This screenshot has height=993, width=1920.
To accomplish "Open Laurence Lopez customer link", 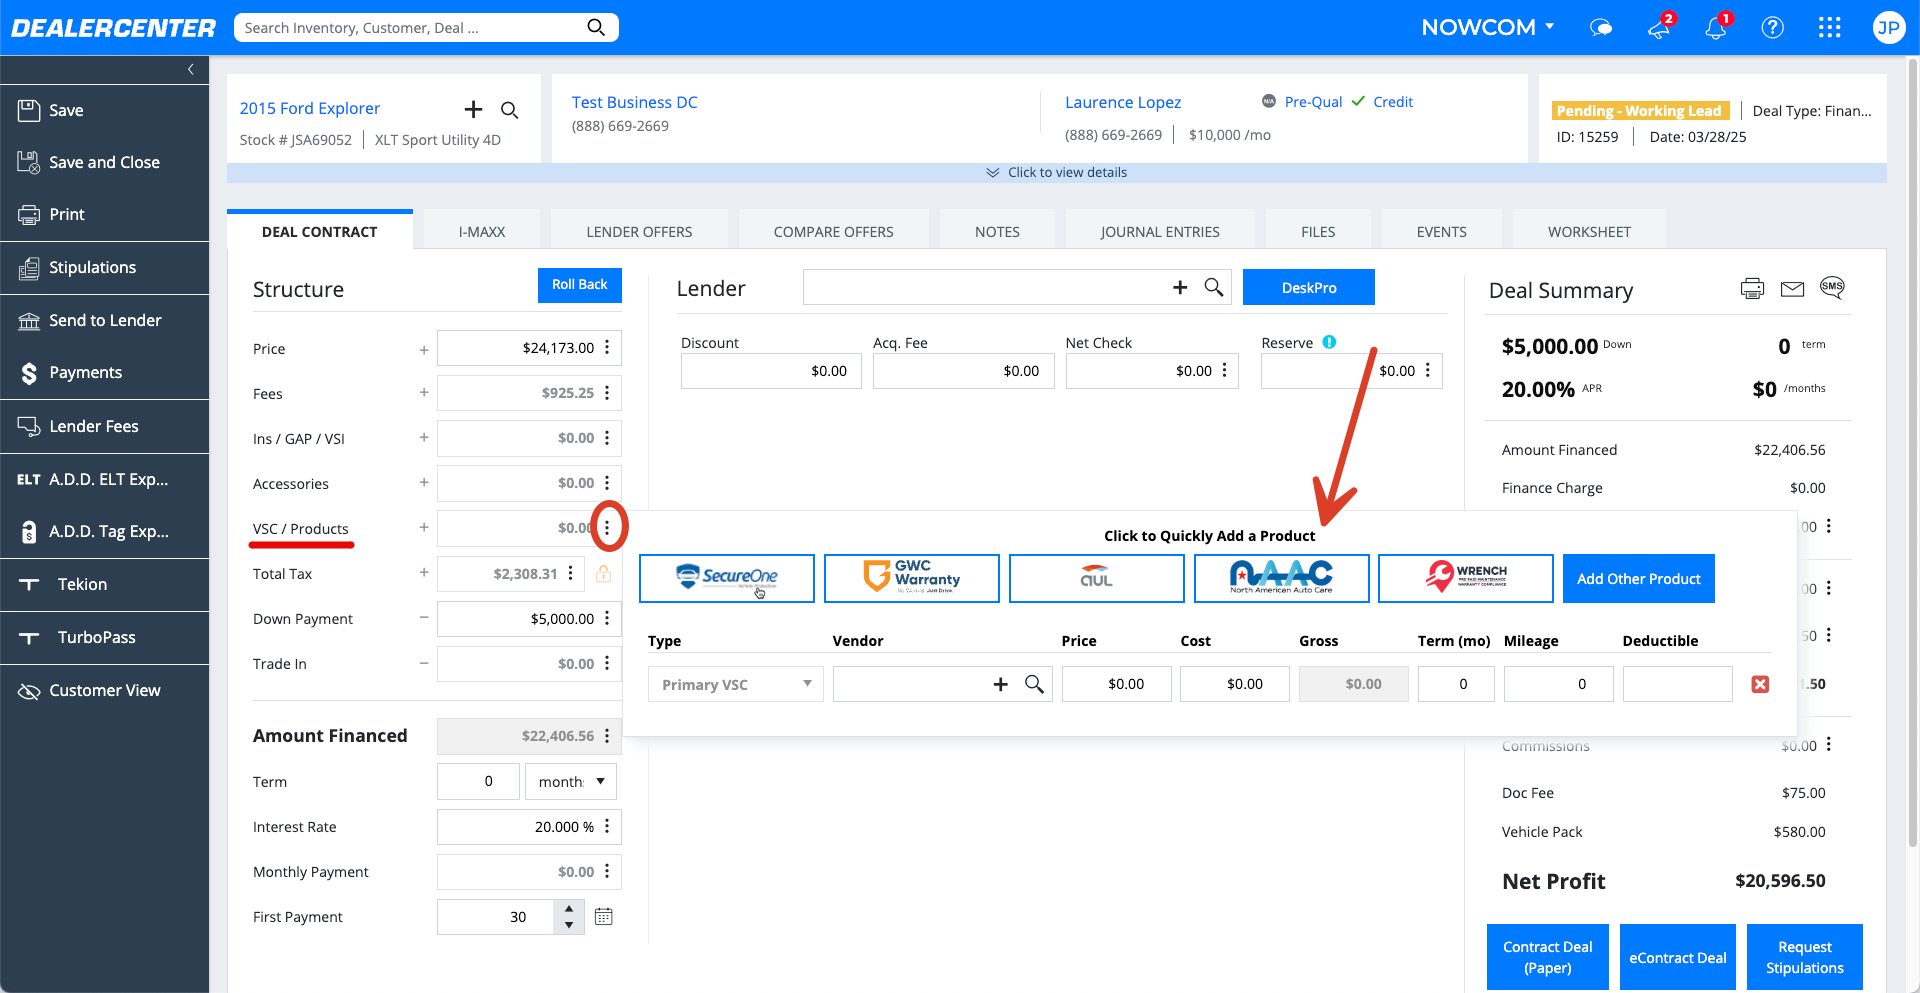I will [1123, 102].
